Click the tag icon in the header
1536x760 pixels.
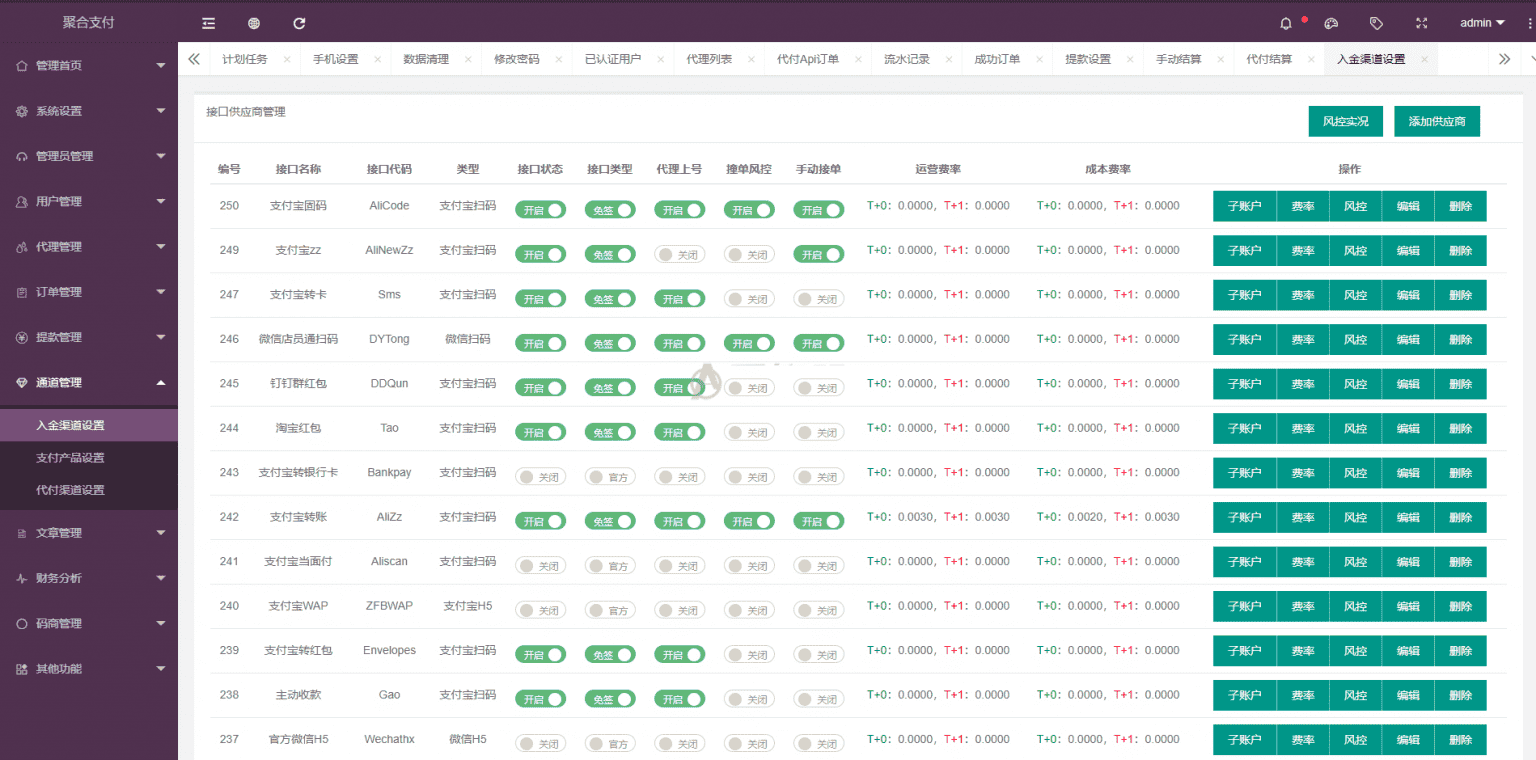[x=1377, y=22]
